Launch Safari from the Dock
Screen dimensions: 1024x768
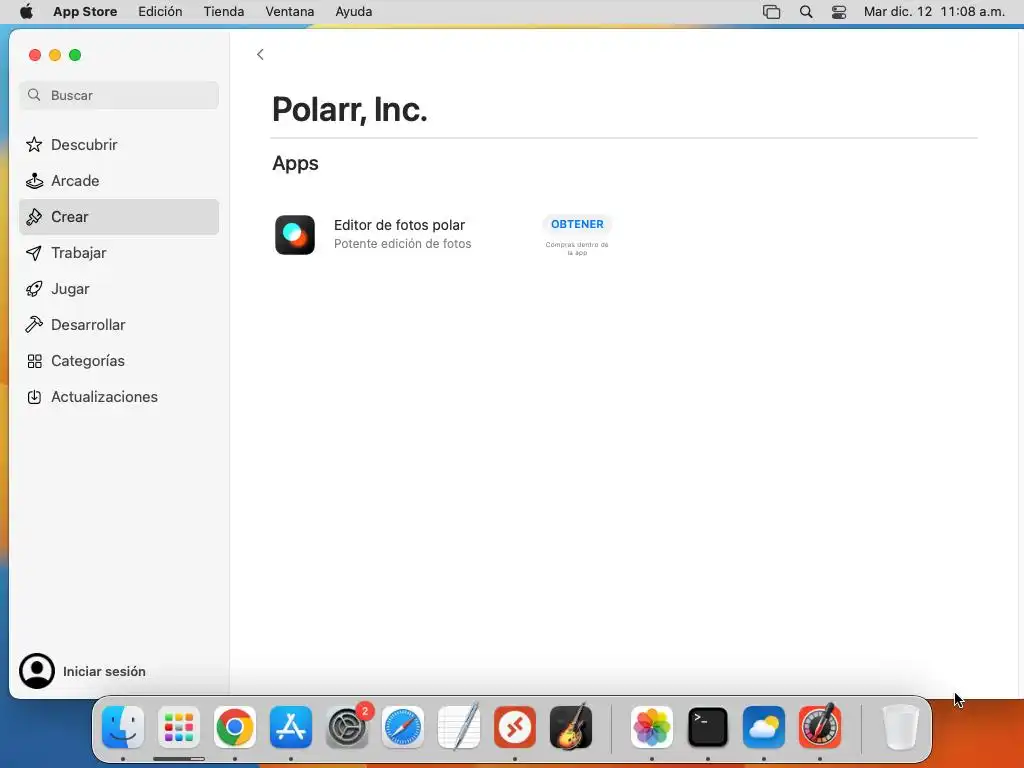(403, 726)
